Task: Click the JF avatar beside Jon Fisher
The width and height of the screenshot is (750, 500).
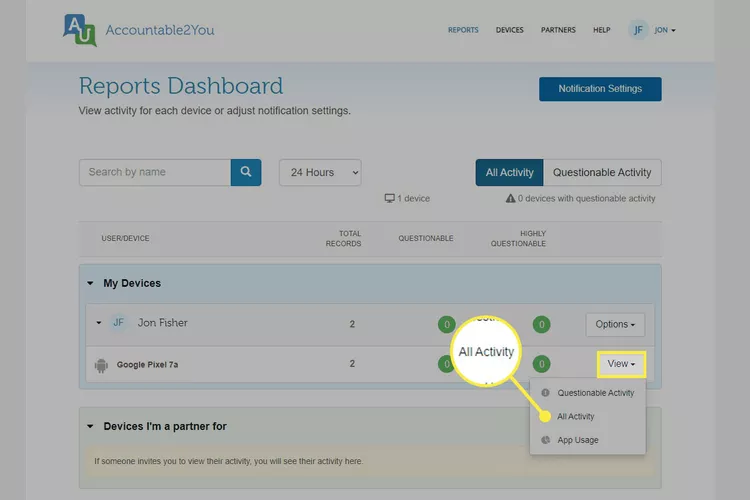Action: [118, 322]
